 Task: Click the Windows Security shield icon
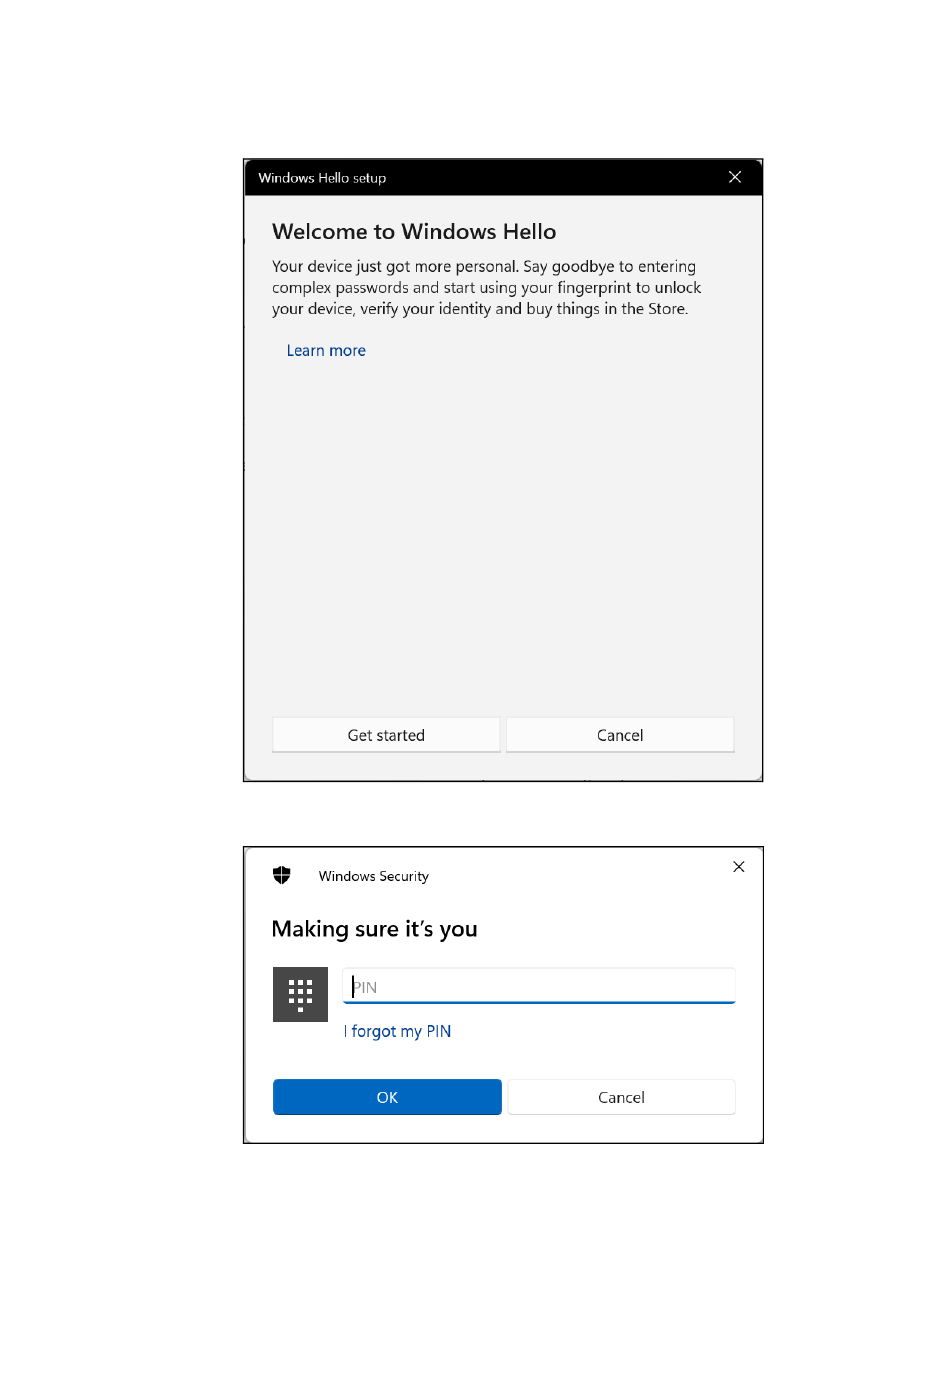coord(282,875)
